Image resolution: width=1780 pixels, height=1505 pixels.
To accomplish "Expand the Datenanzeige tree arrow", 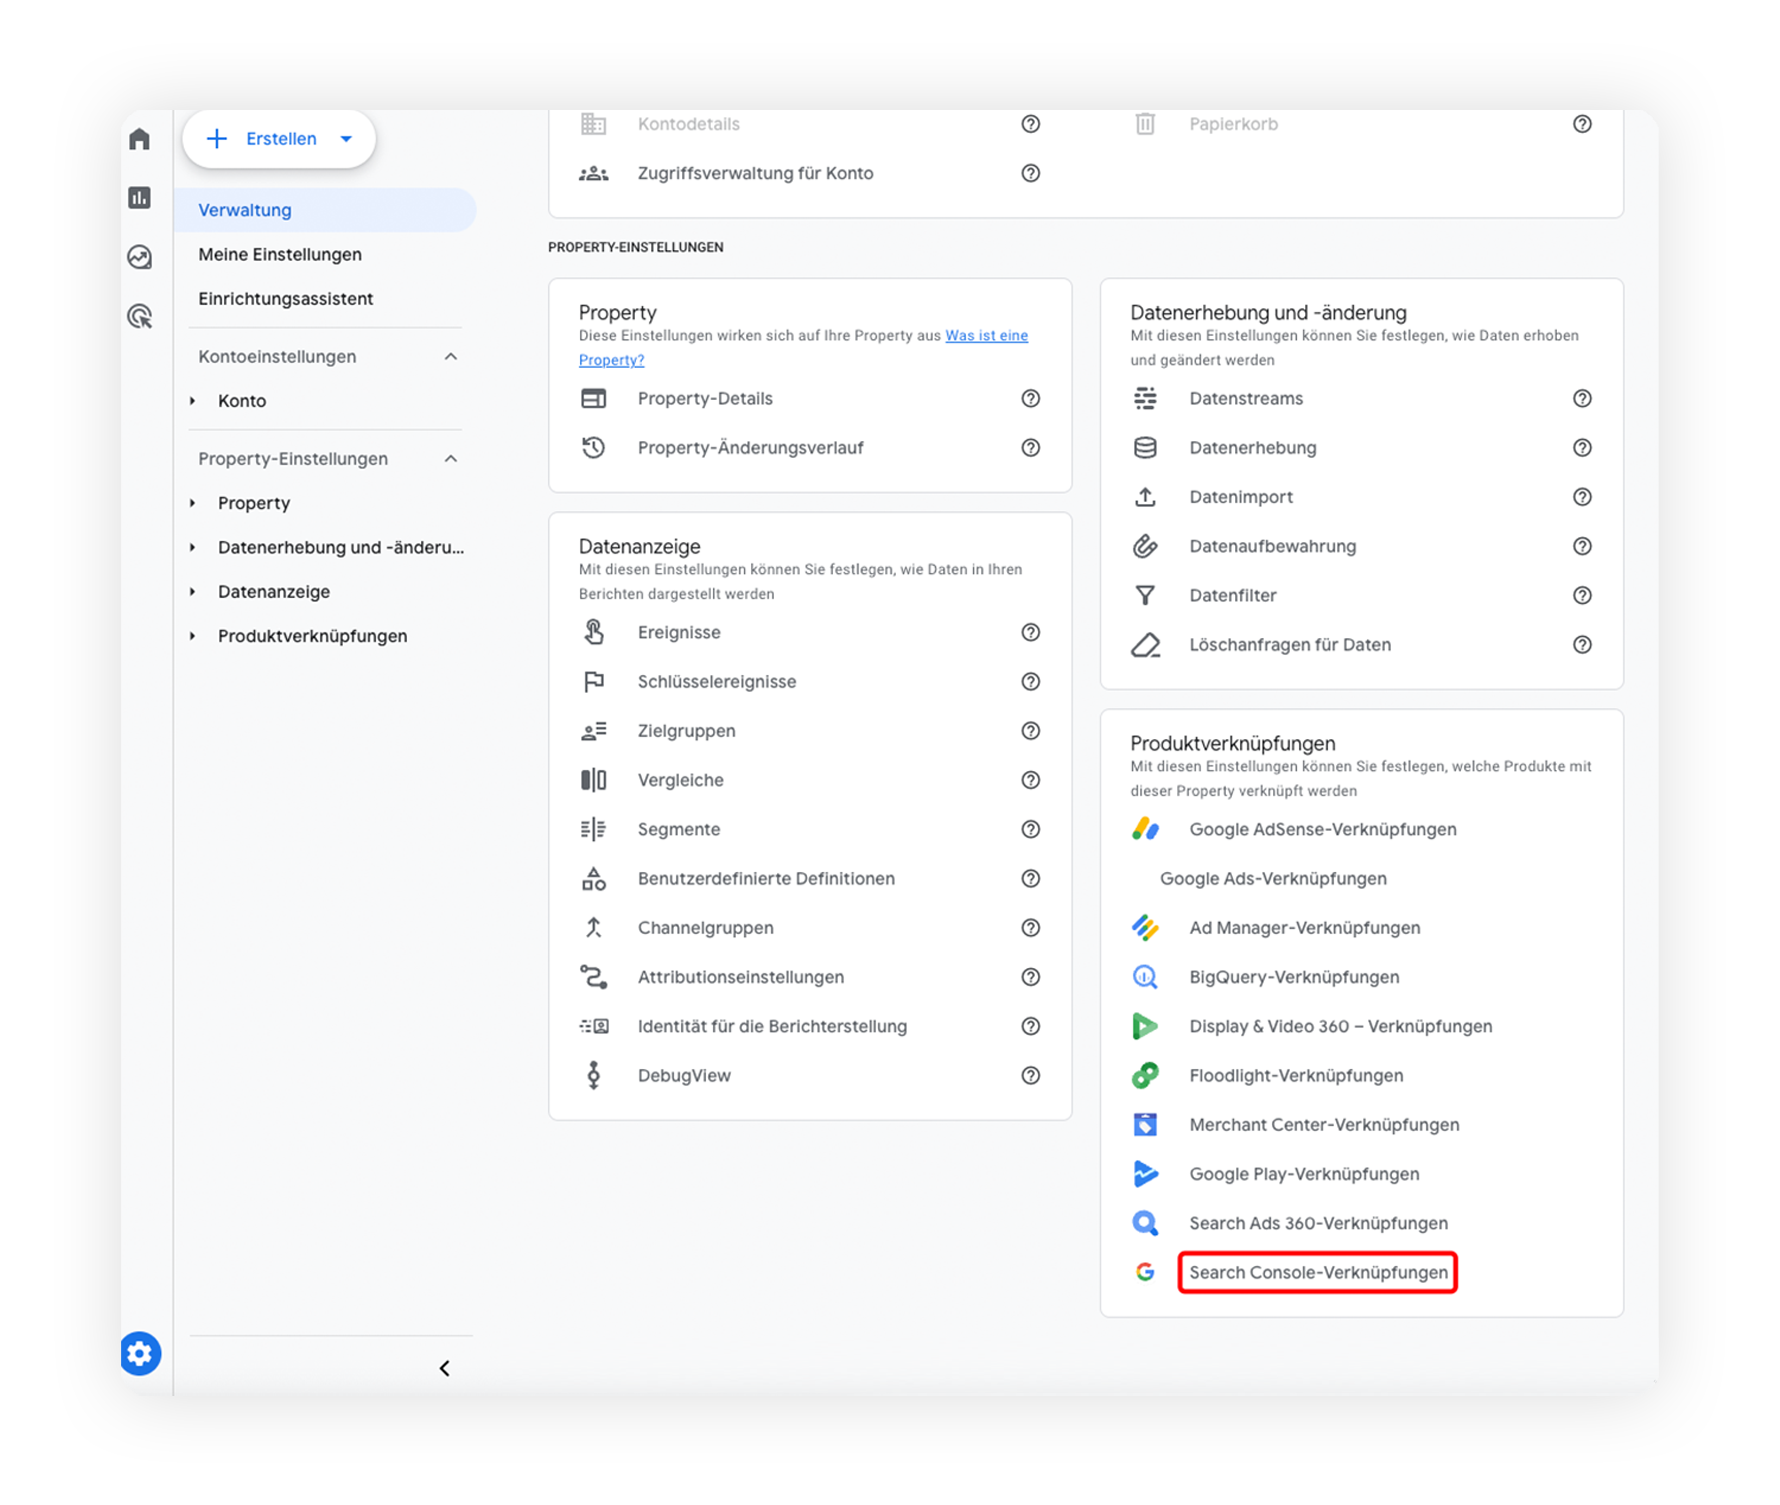I will point(193,592).
